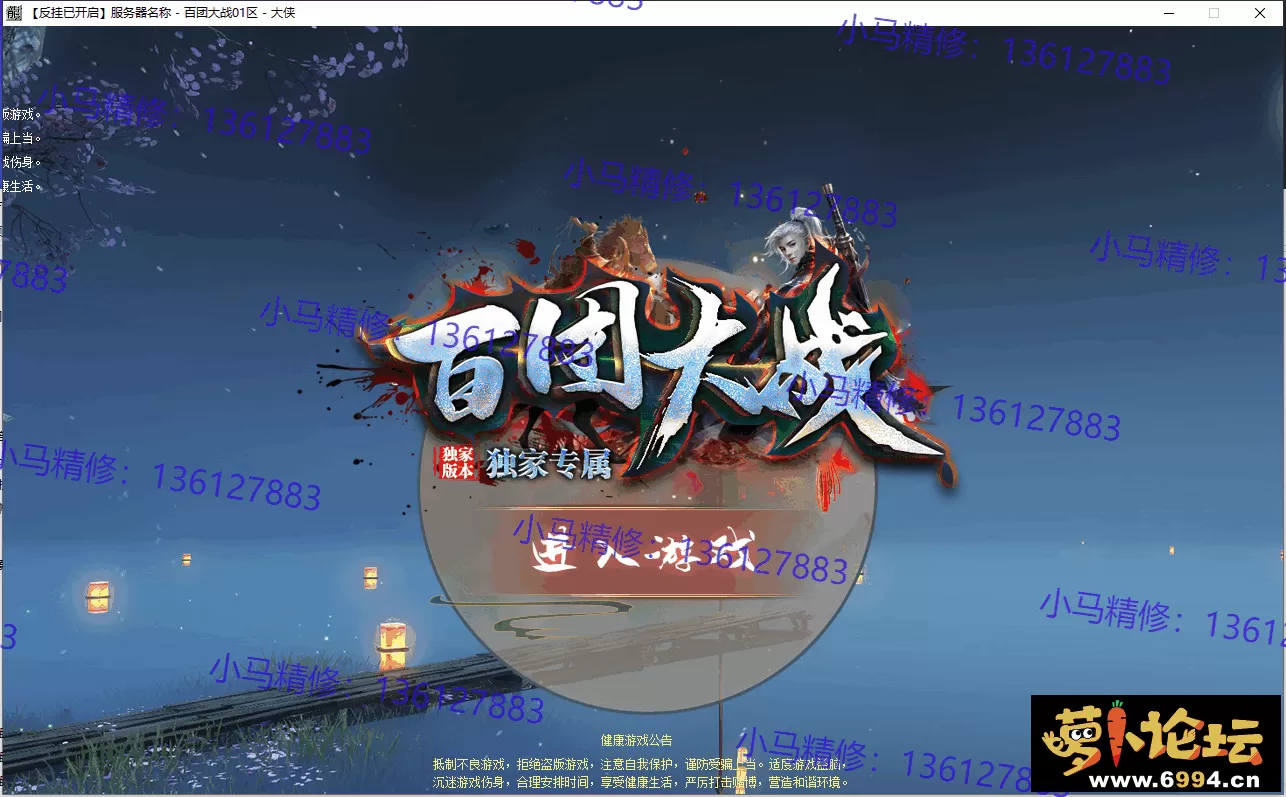Click the notice line starting 沉迷游戏伤身
The height and width of the screenshot is (797, 1286).
640,782
